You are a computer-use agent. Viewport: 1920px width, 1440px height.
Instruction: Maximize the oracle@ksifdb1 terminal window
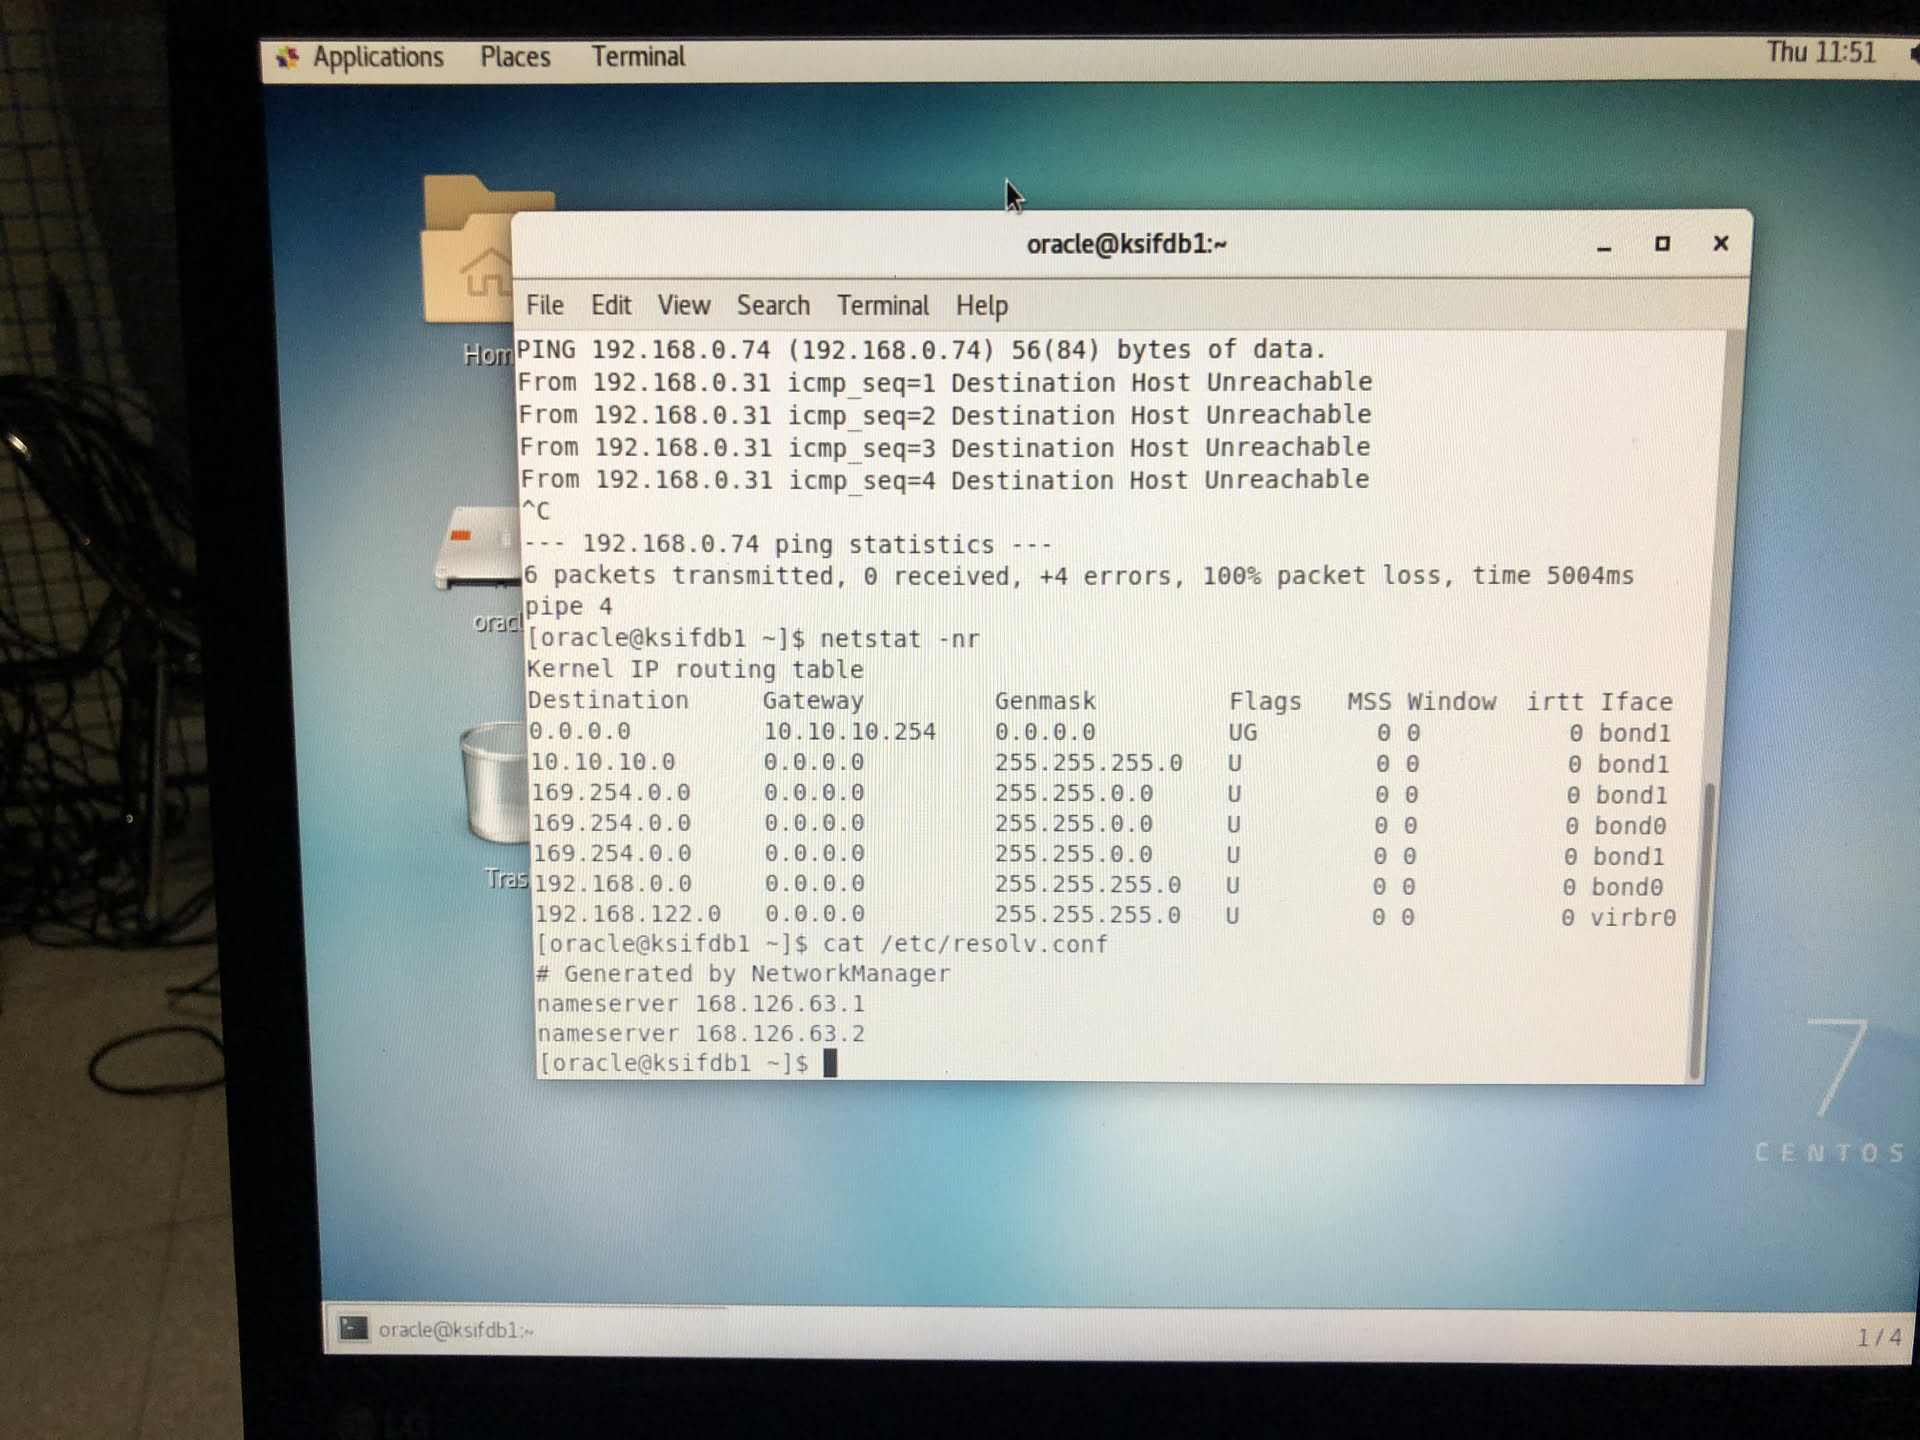1662,244
